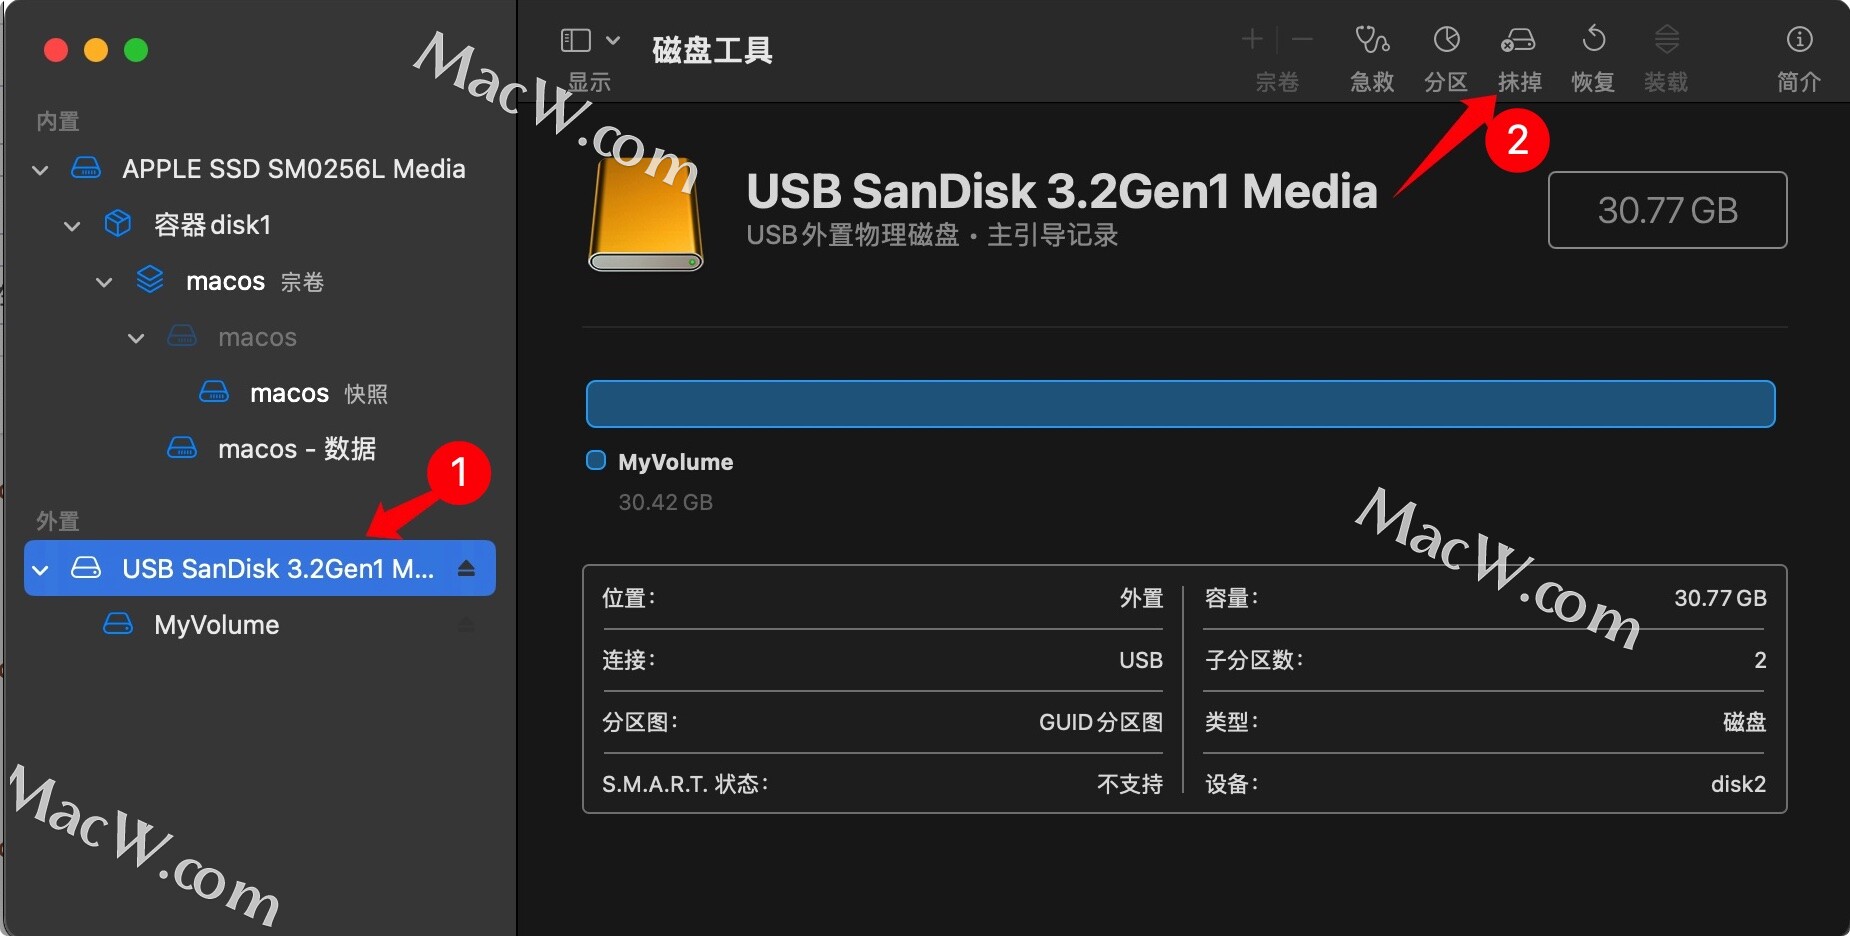Click the 30.42 GB volume size text
1850x936 pixels.
(666, 502)
